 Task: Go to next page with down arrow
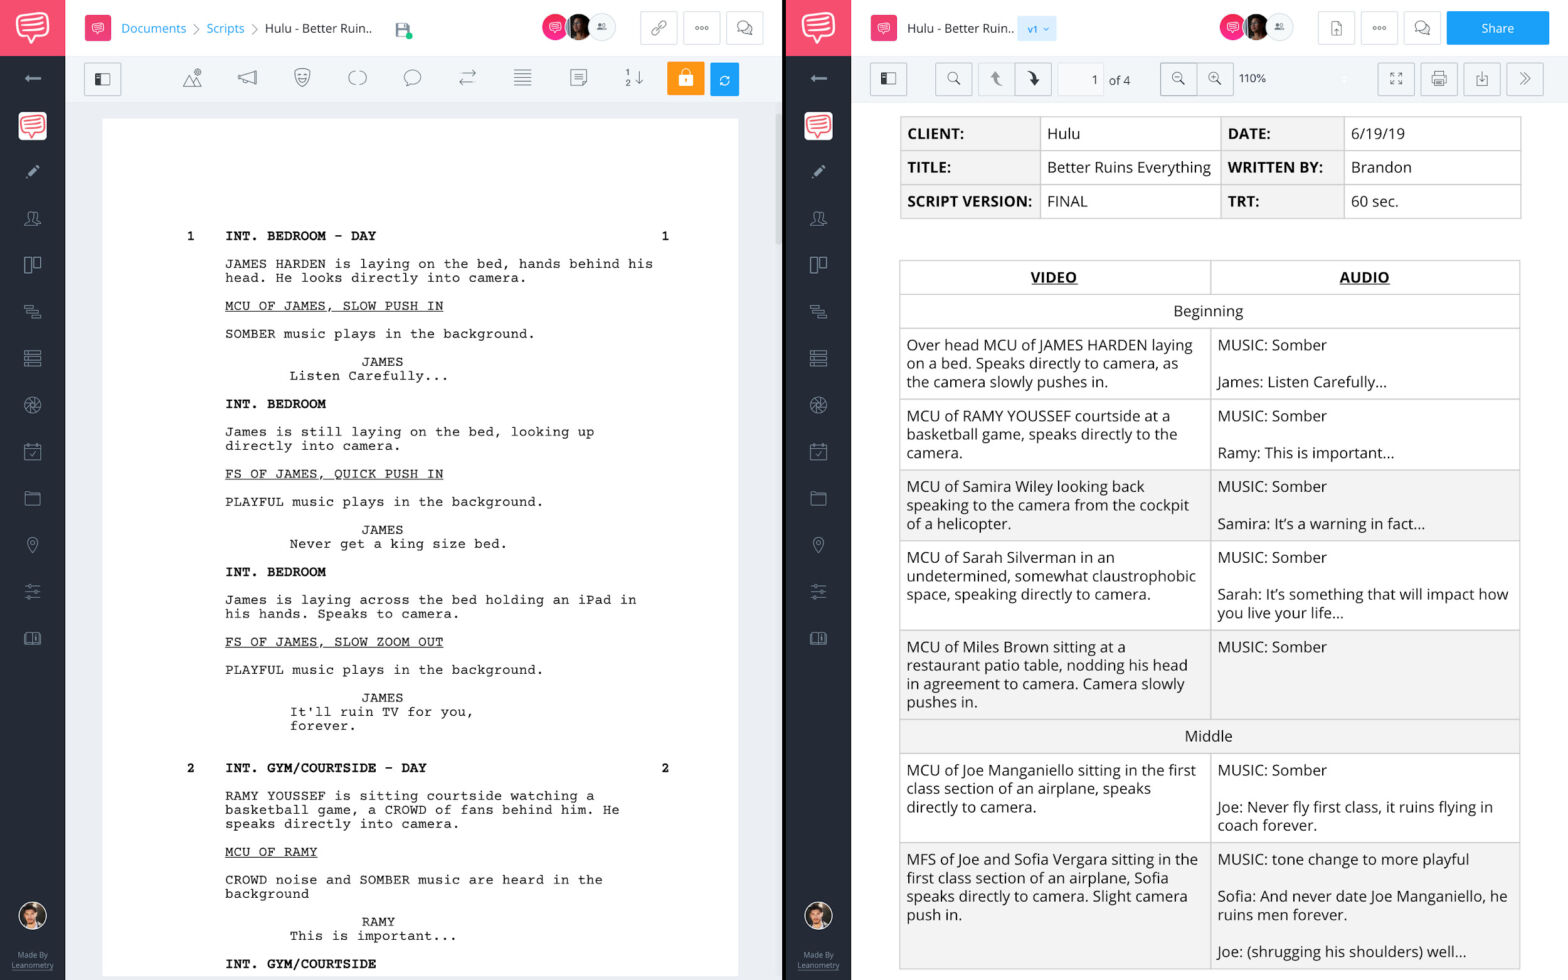coord(1033,79)
